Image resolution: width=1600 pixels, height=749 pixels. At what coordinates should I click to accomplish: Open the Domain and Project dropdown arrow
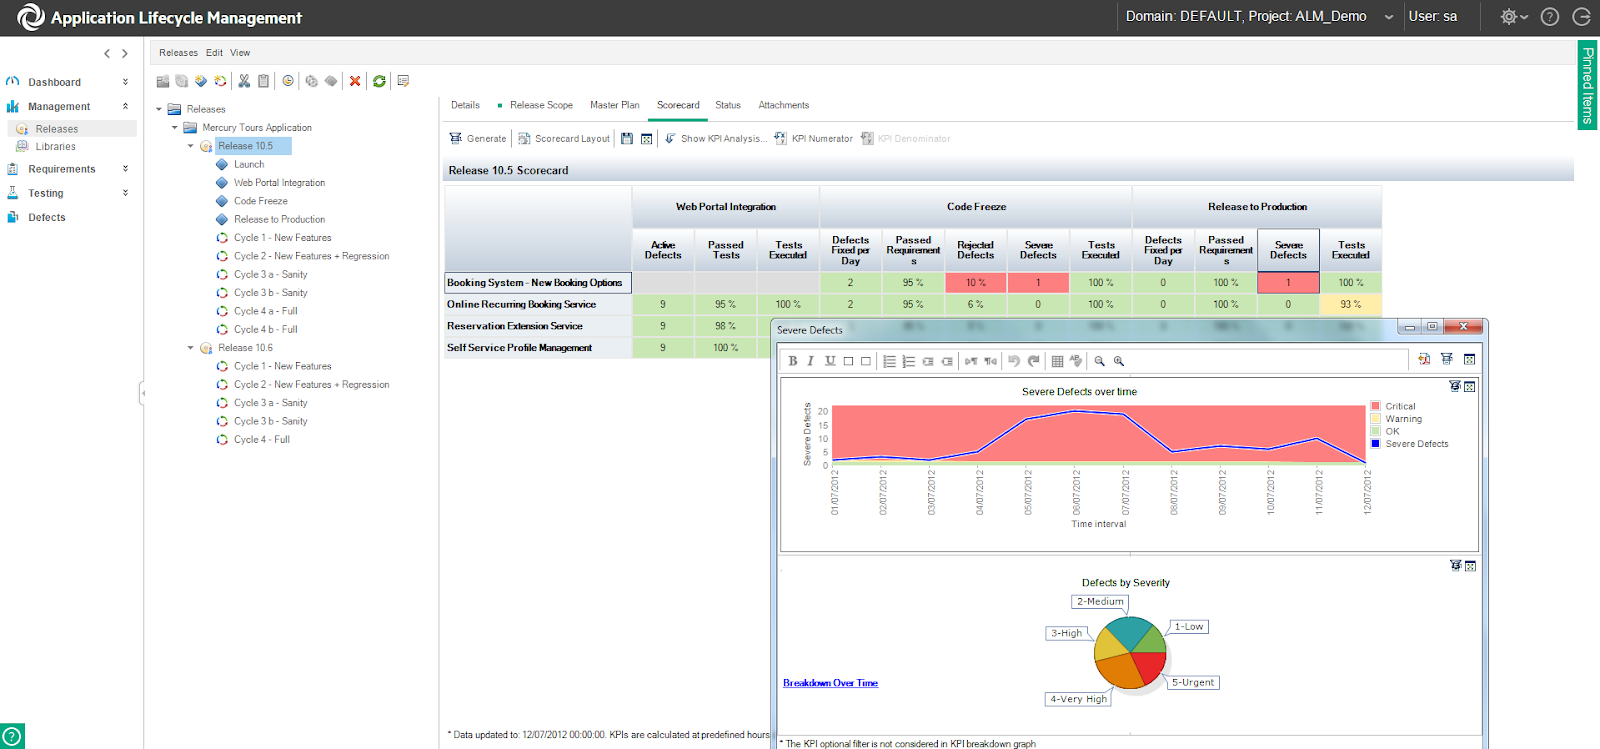(x=1389, y=17)
